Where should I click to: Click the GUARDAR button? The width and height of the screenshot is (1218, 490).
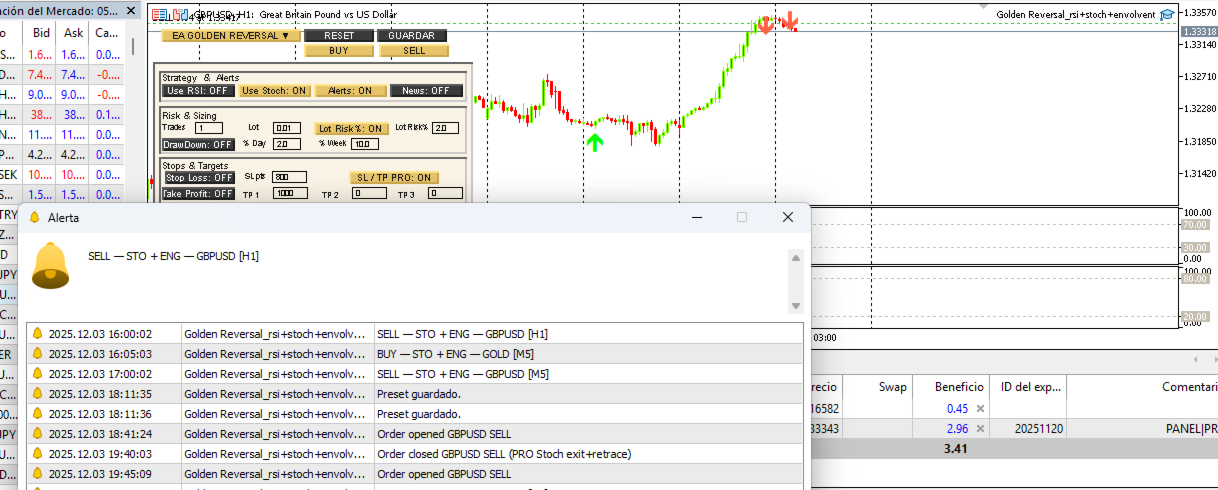coord(412,35)
